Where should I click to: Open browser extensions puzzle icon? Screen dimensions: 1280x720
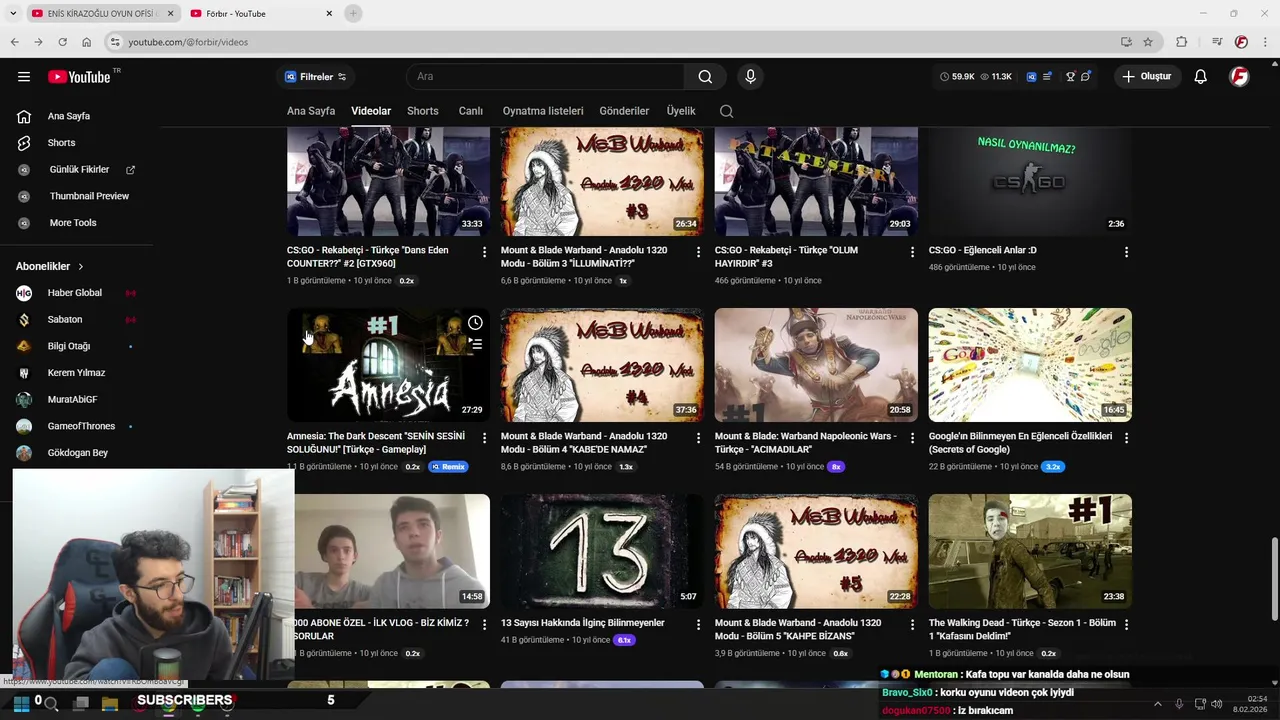tap(1181, 42)
